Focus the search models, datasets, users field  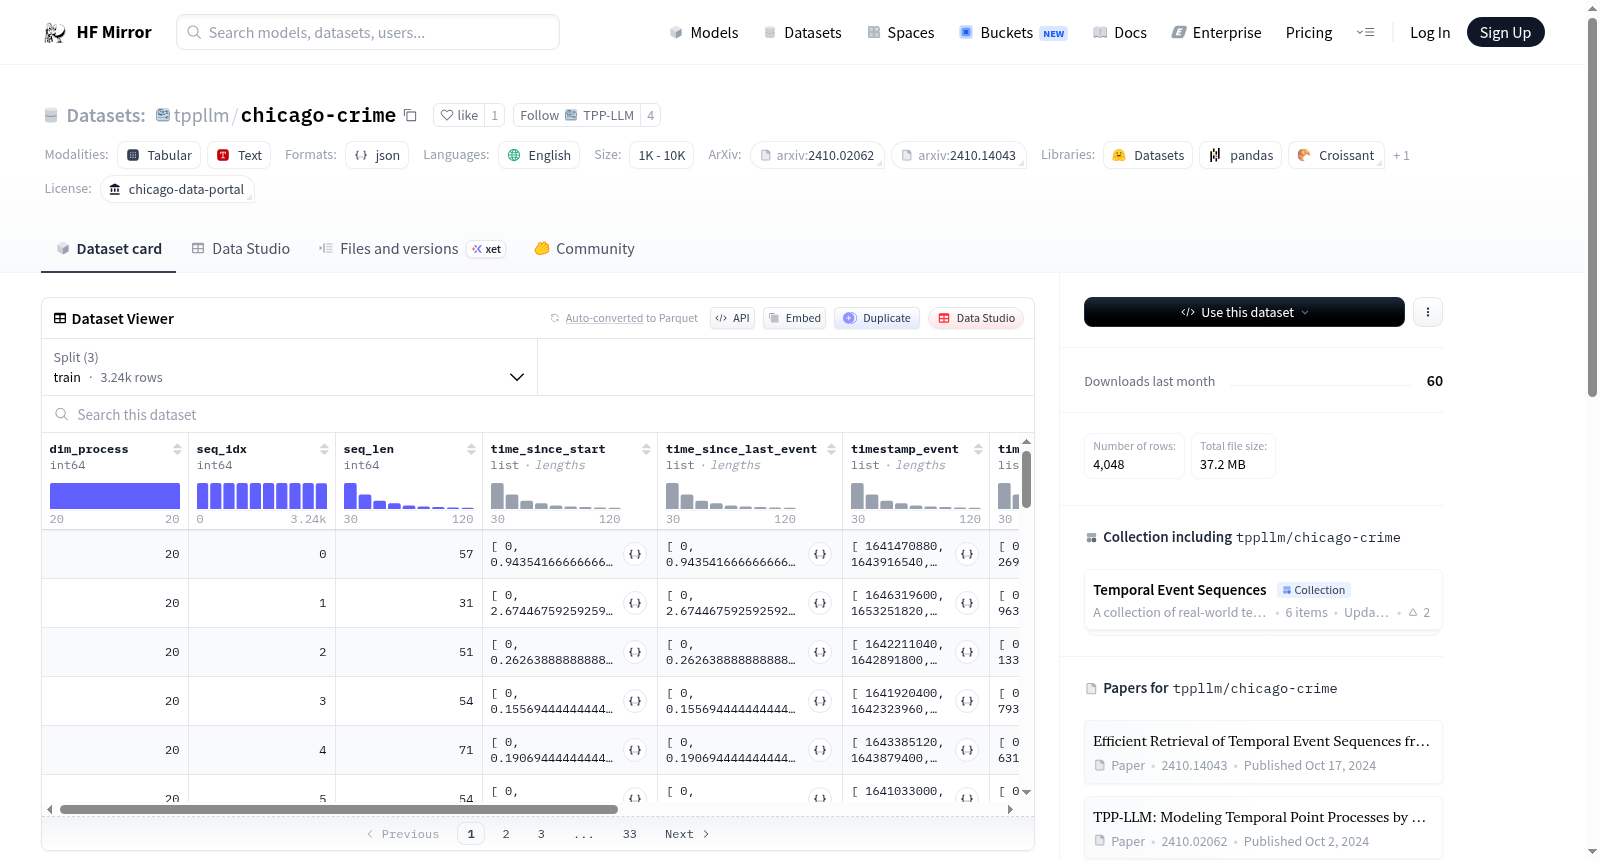pyautogui.click(x=368, y=32)
